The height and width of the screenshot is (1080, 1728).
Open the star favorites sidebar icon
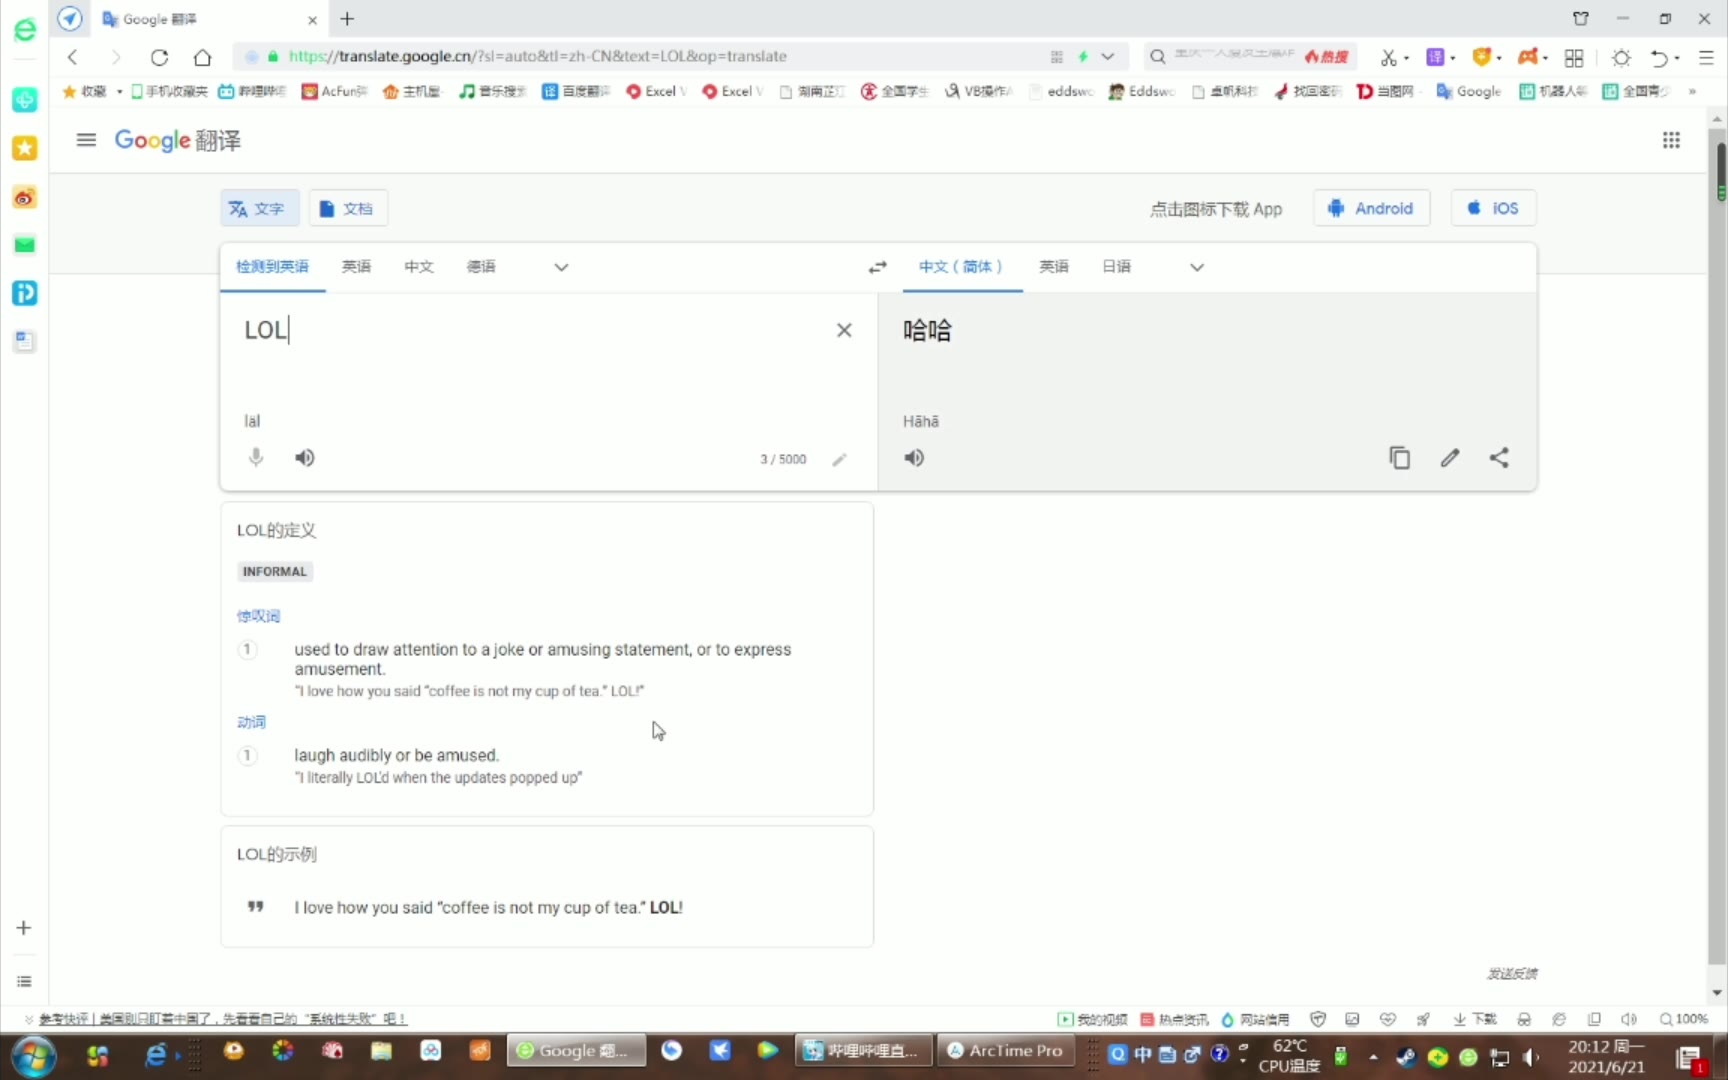24,148
